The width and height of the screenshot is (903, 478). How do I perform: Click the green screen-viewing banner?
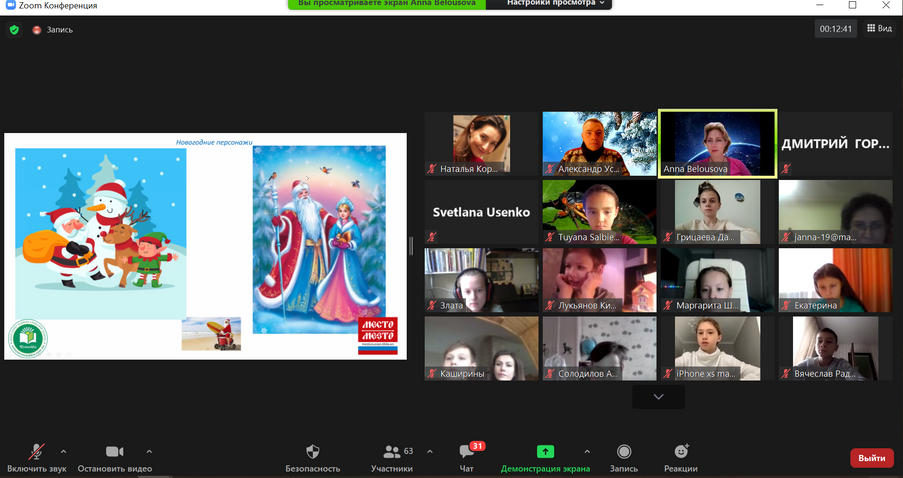coord(387,3)
